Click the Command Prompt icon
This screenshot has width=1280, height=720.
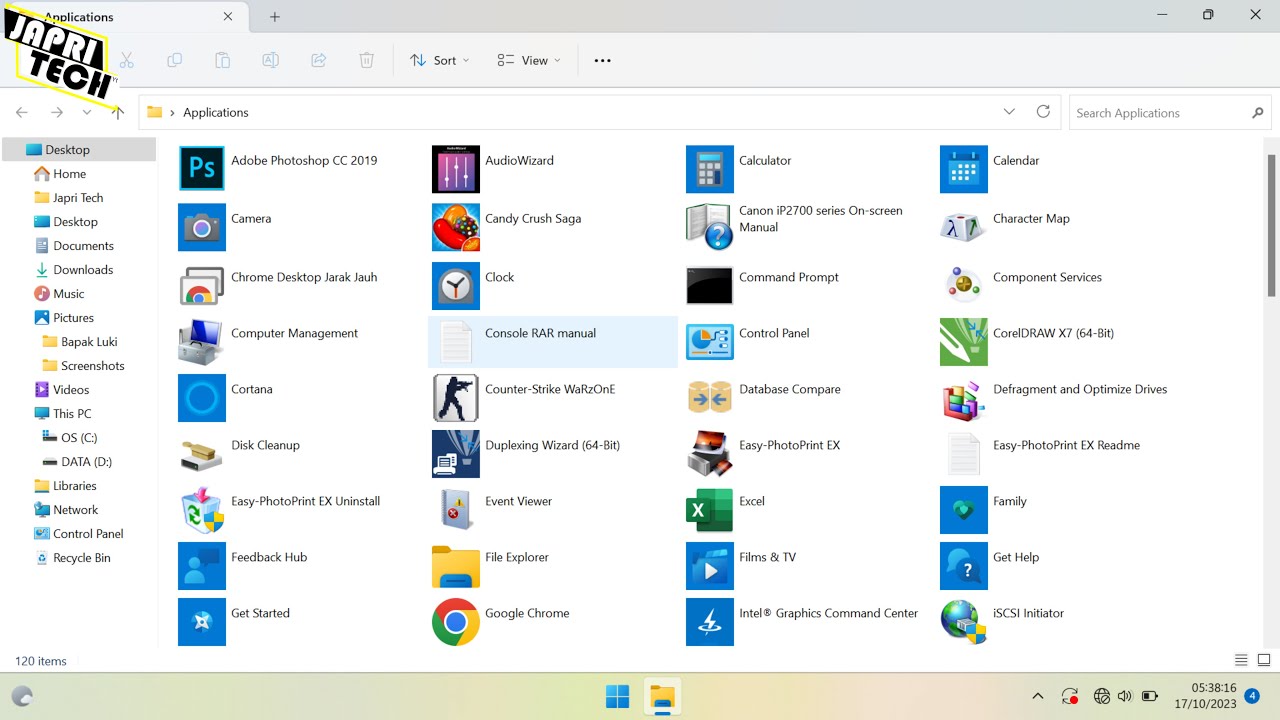pyautogui.click(x=710, y=286)
